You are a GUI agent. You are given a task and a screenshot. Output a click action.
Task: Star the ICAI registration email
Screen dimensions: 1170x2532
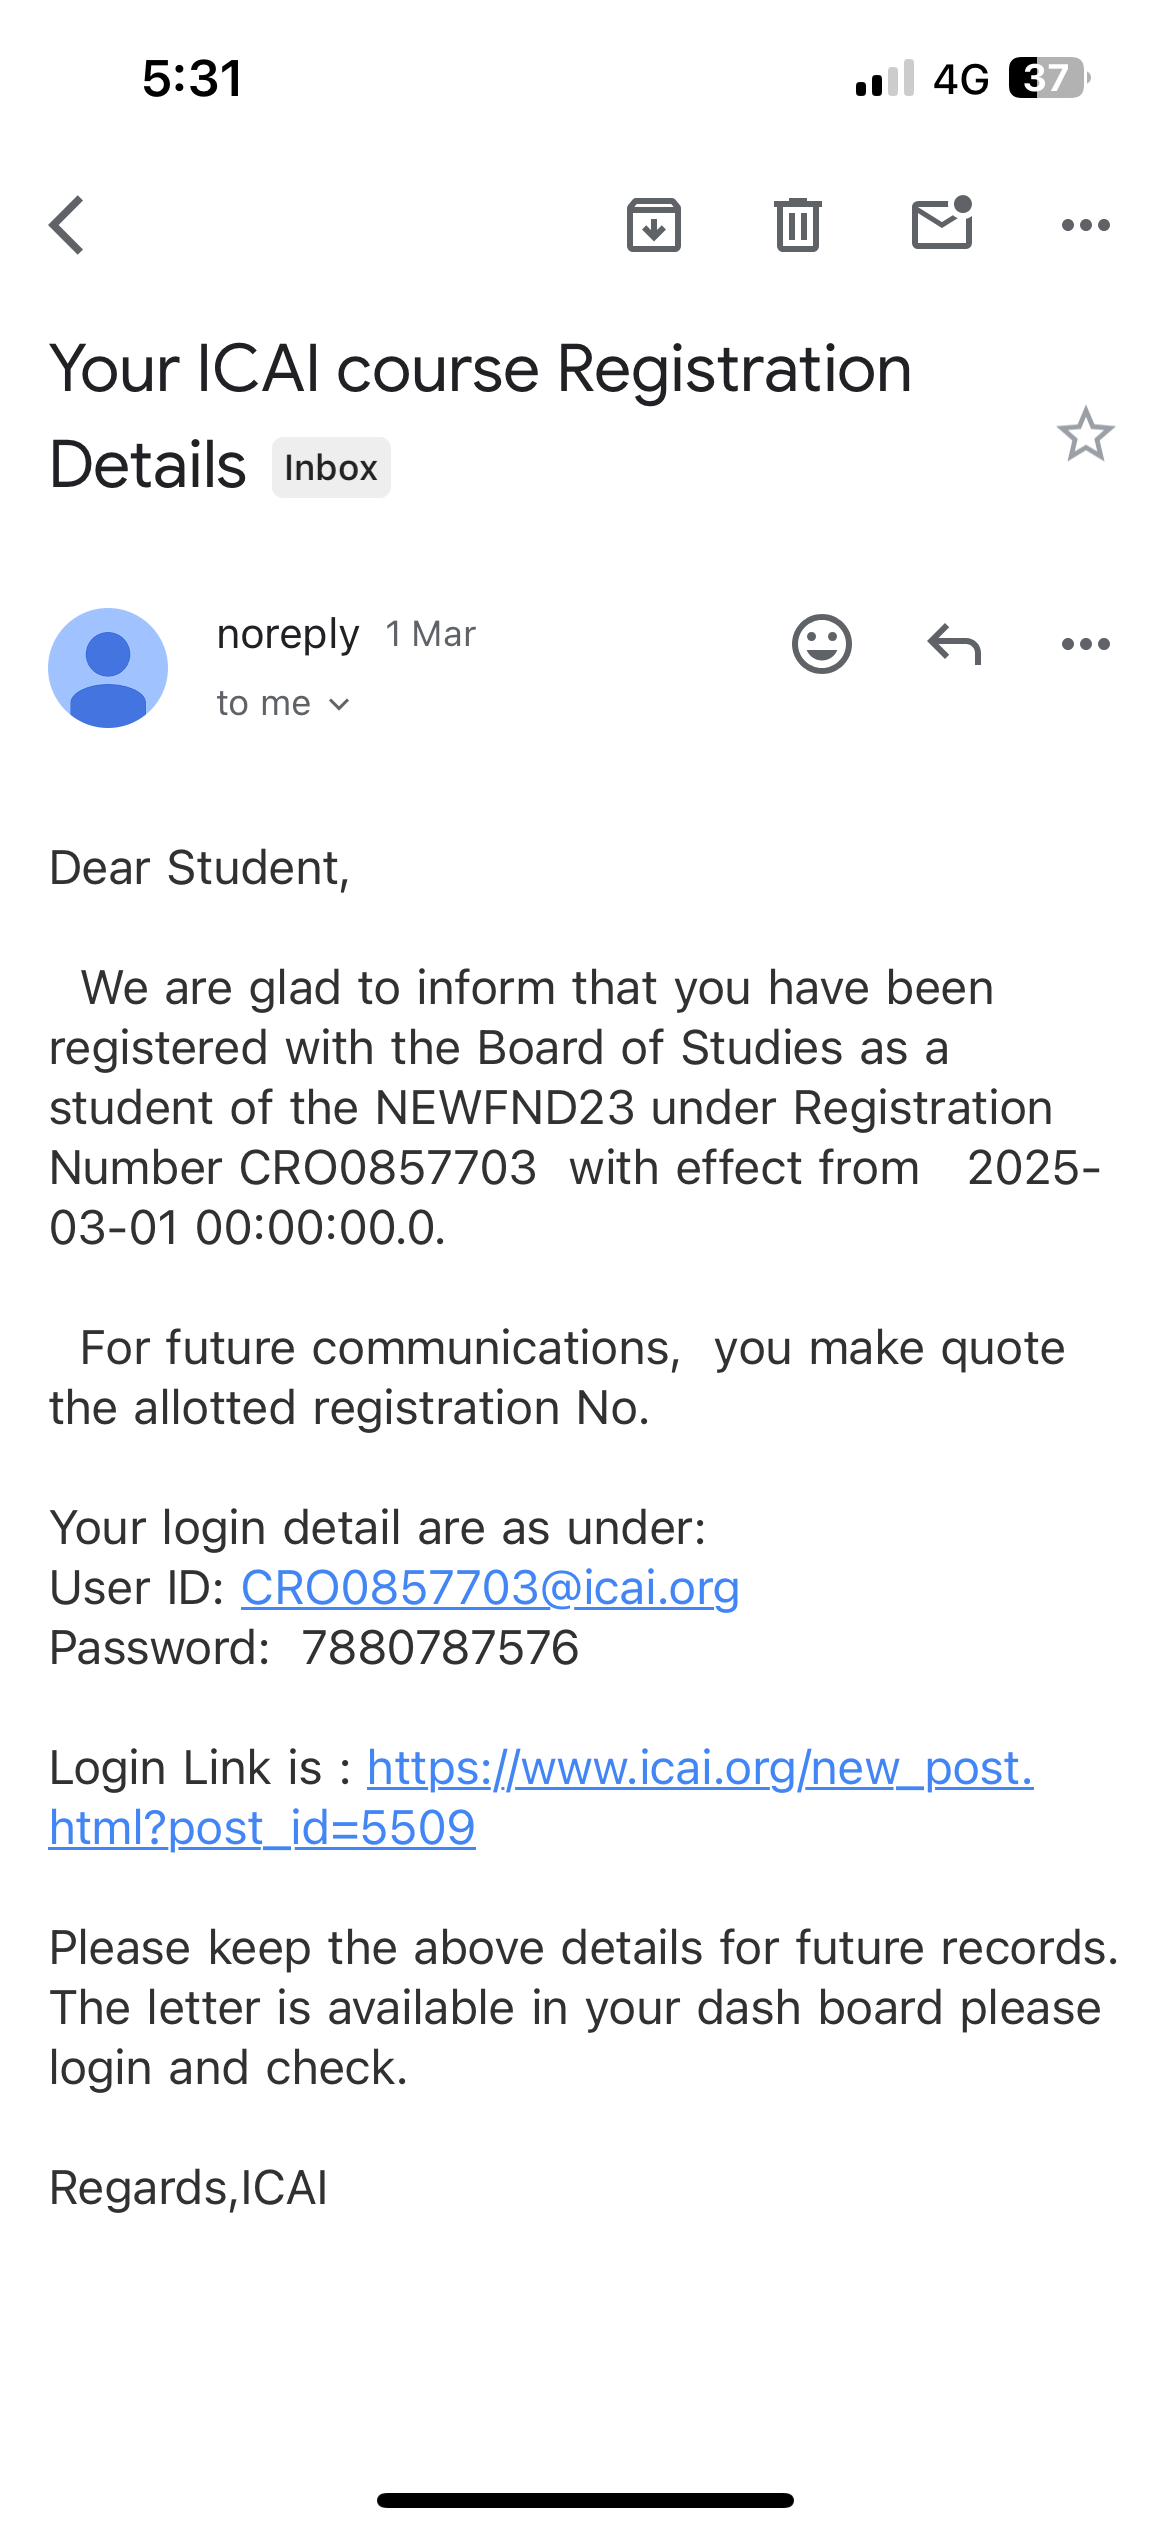pyautogui.click(x=1085, y=435)
